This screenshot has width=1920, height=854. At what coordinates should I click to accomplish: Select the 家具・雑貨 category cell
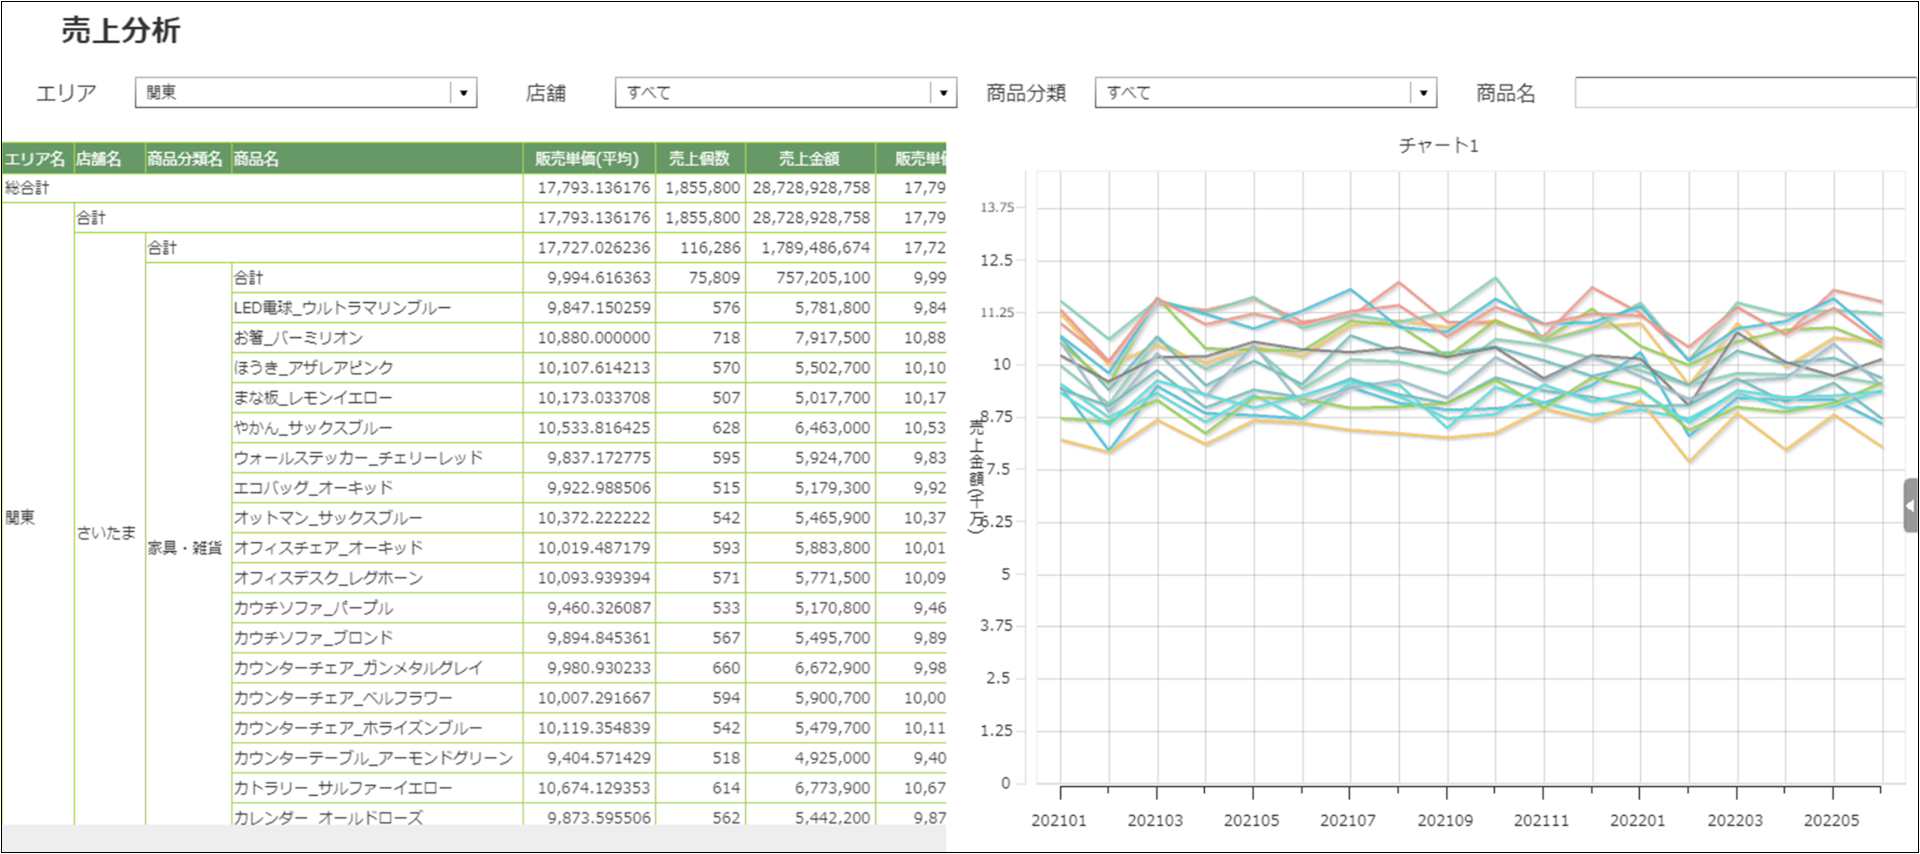coord(186,548)
